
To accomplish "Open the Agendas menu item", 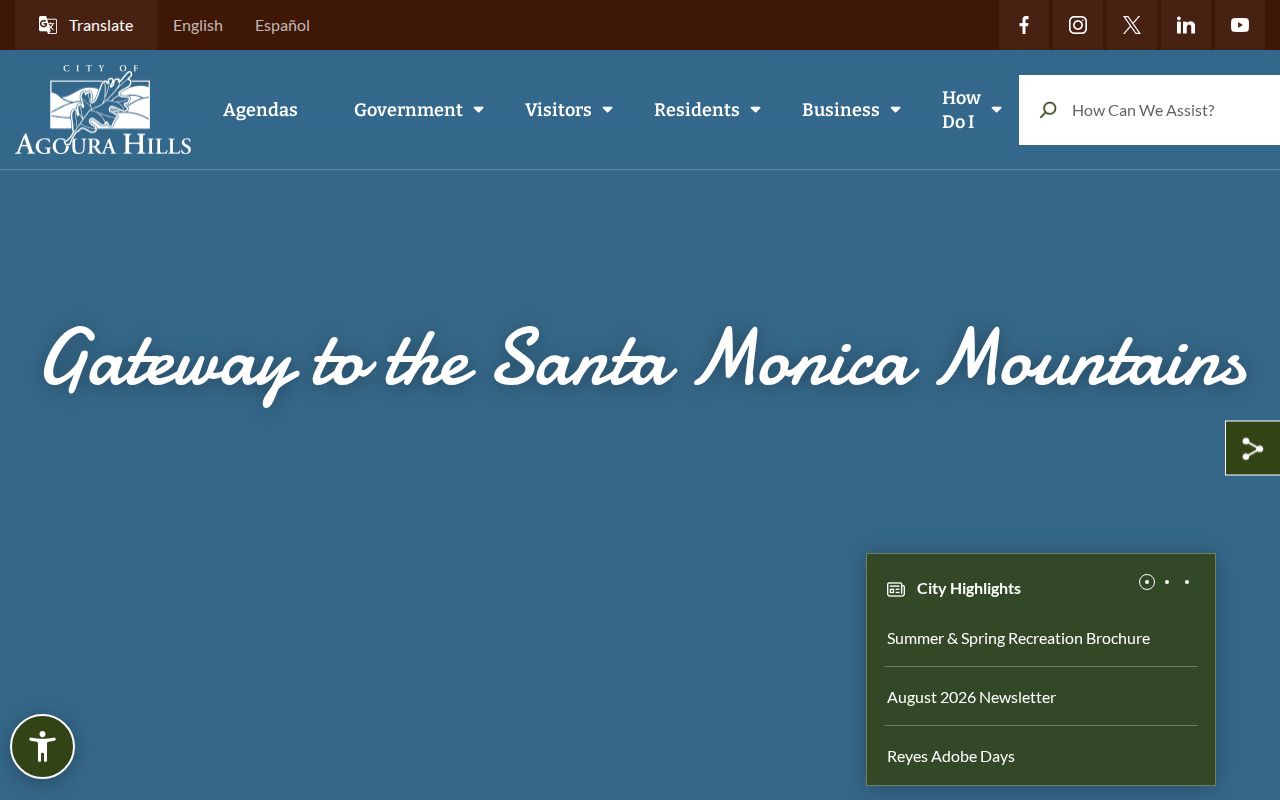I will [260, 110].
